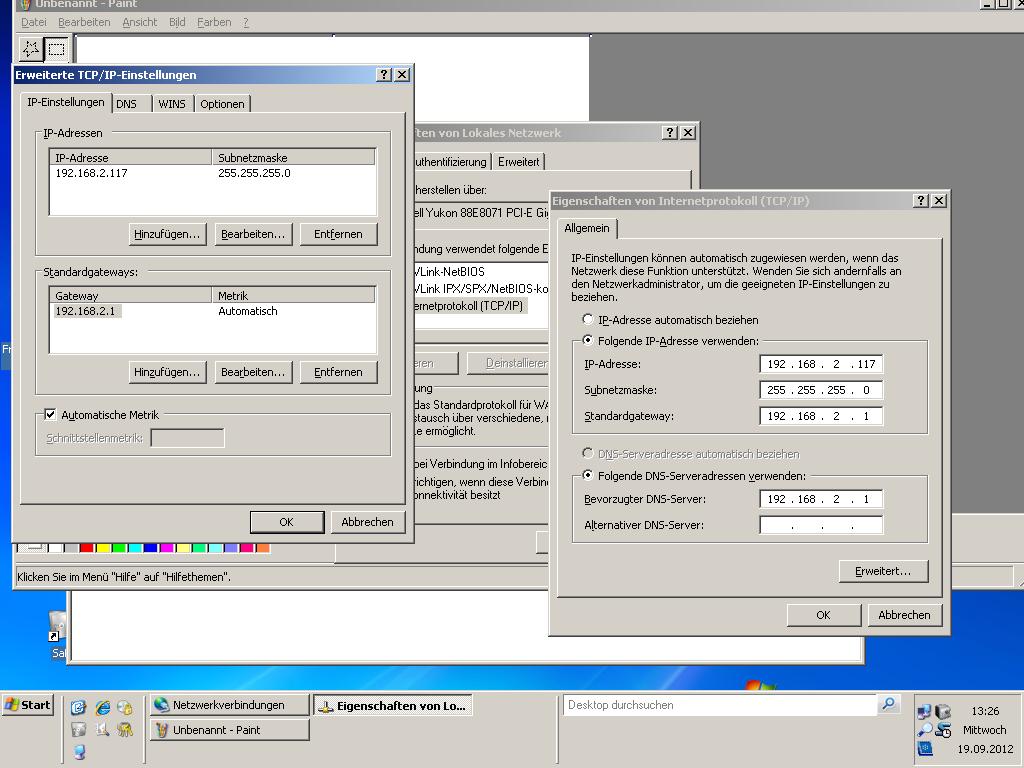The width and height of the screenshot is (1024, 768).
Task: Click the network computers tray icon
Action: click(x=924, y=712)
